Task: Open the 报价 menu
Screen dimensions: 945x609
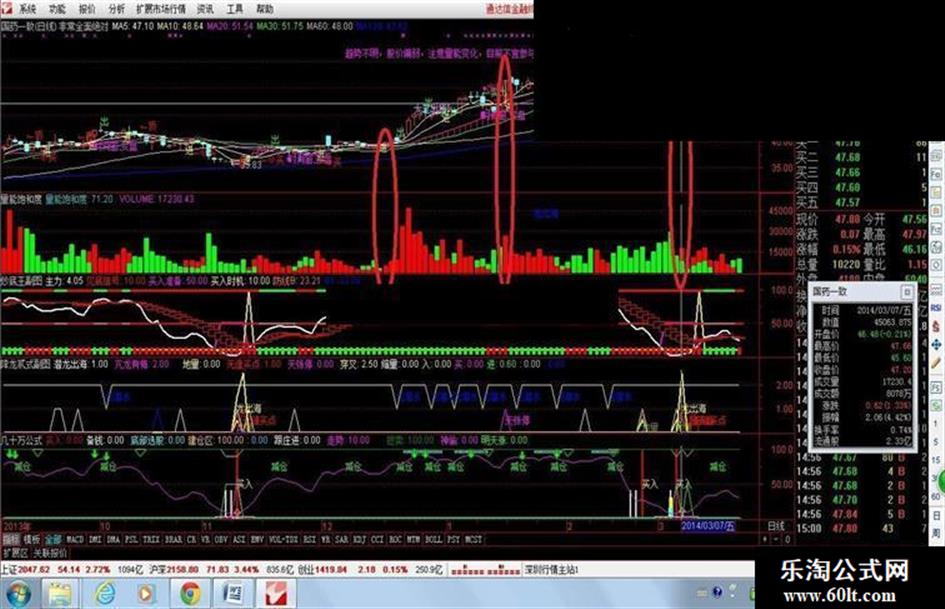Action: click(87, 8)
